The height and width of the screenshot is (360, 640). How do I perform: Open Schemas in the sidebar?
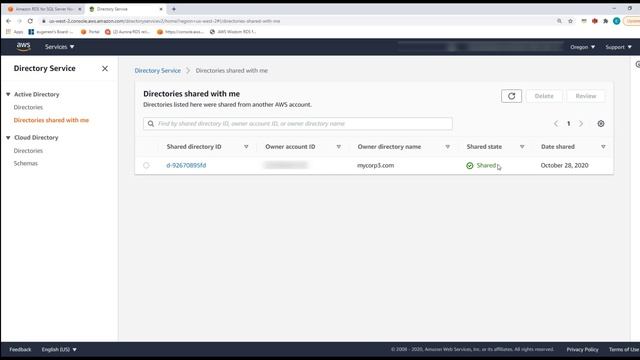pyautogui.click(x=26, y=163)
